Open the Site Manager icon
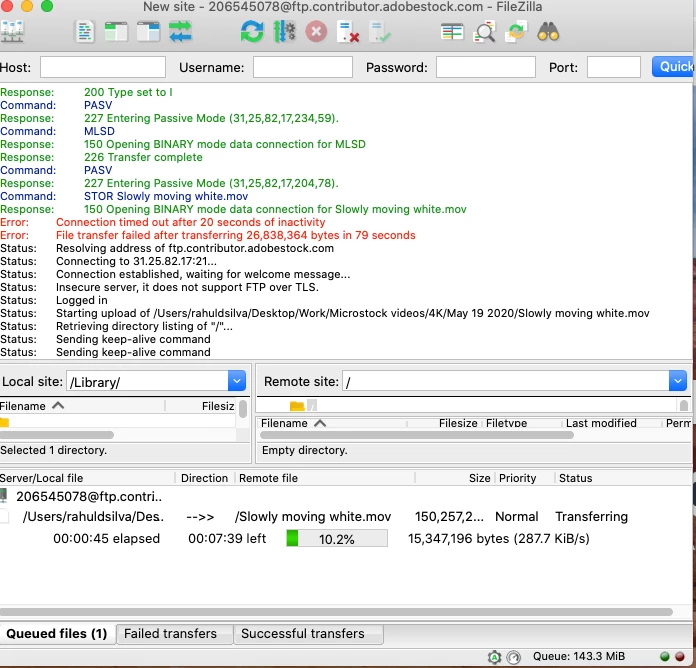This screenshot has height=668, width=696. point(12,32)
